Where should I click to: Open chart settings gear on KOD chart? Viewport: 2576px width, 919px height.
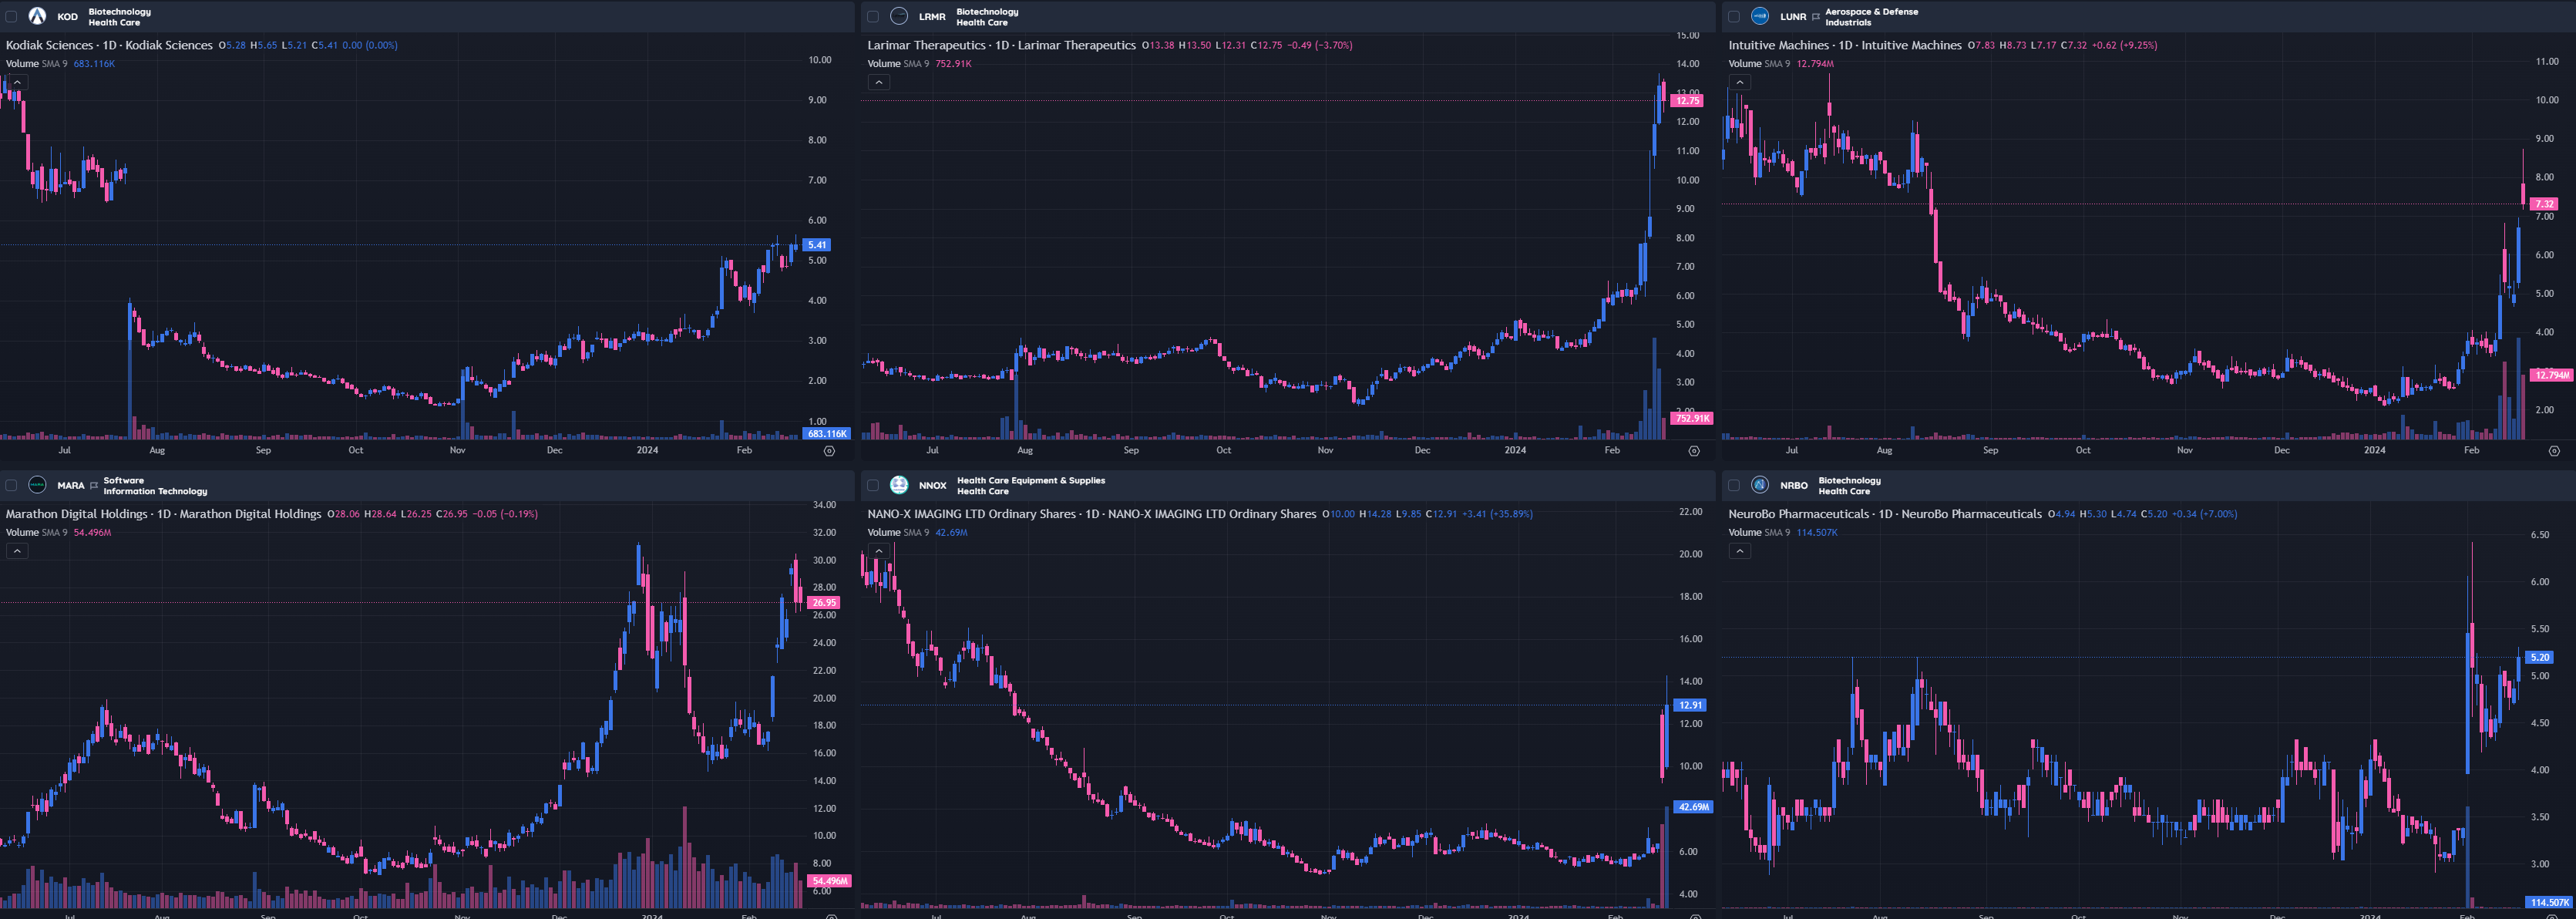point(829,451)
